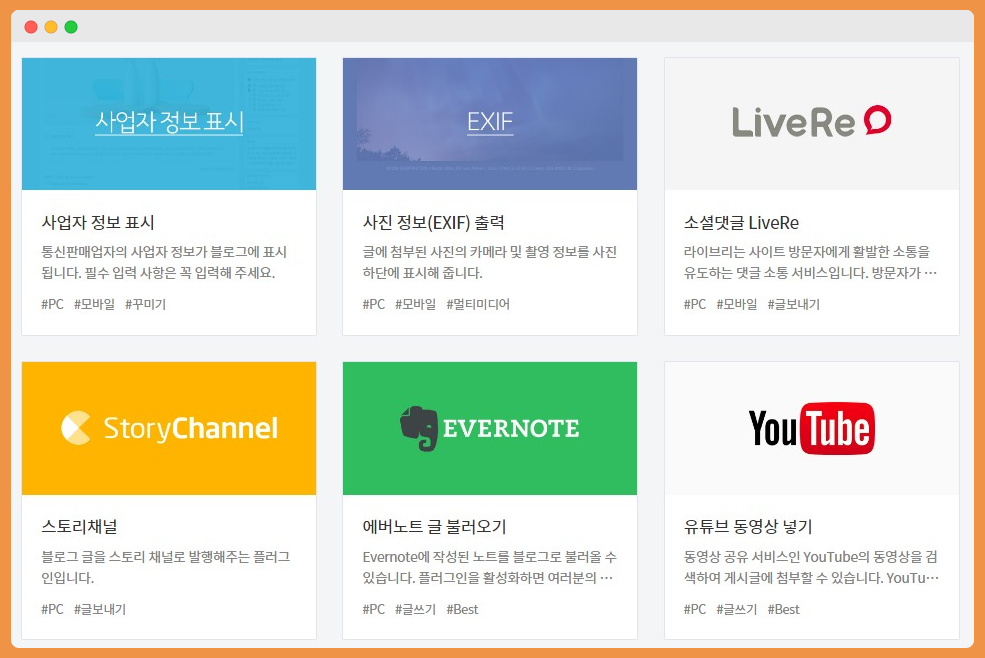Open the 사진 정보(EXIF) 출력 plugin title

pos(433,222)
